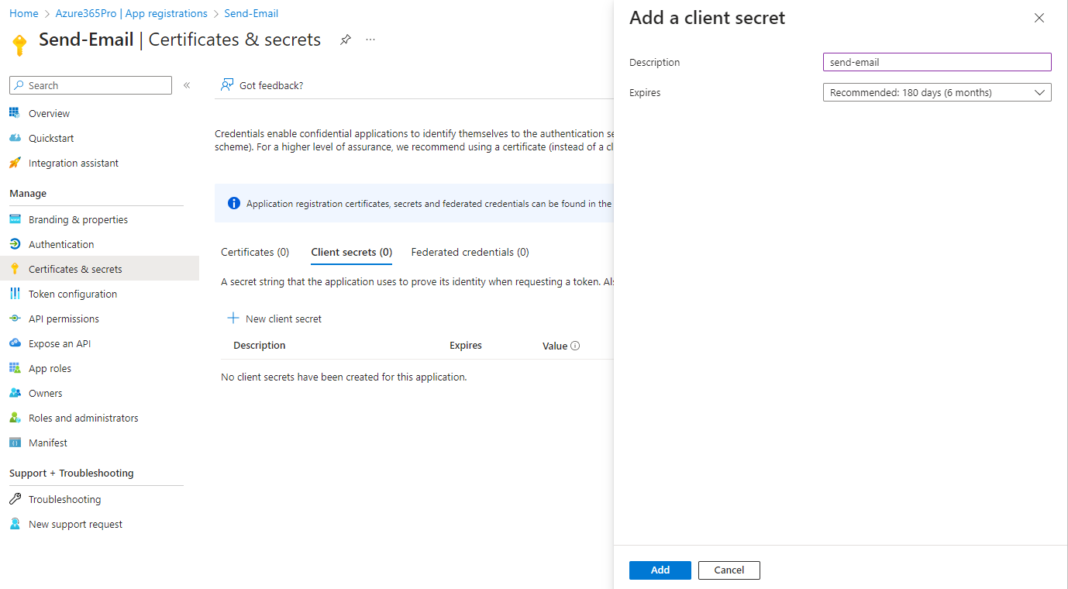
Task: Select the Client secrets (0) tab
Action: point(351,252)
